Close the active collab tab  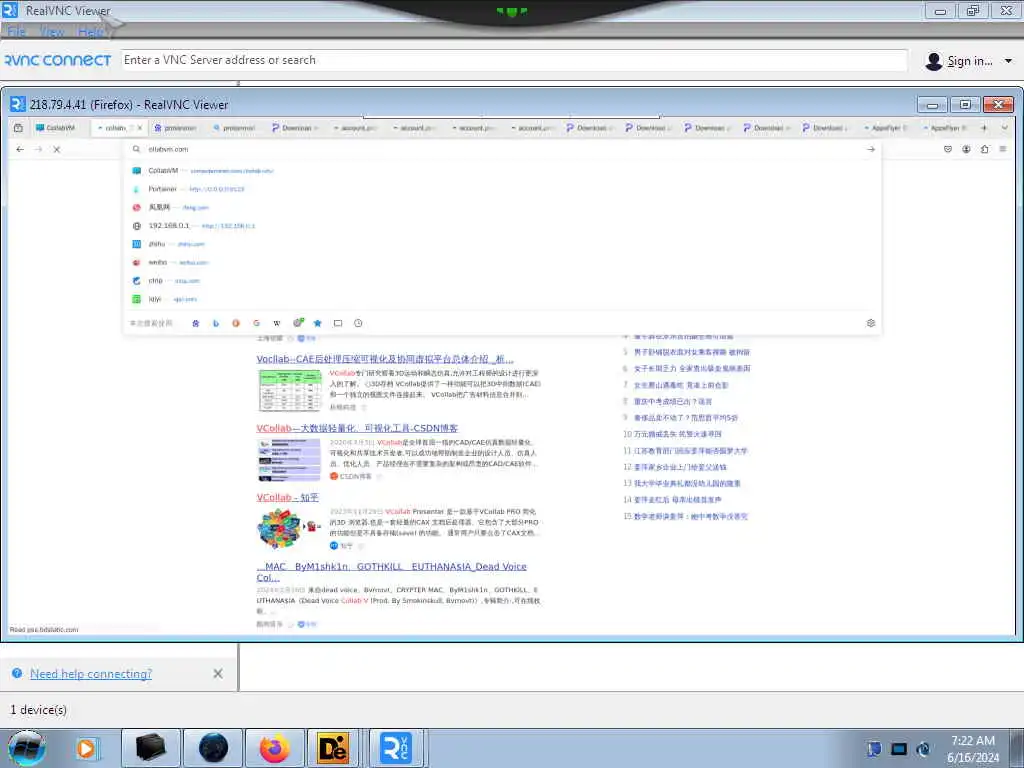click(x=139, y=128)
